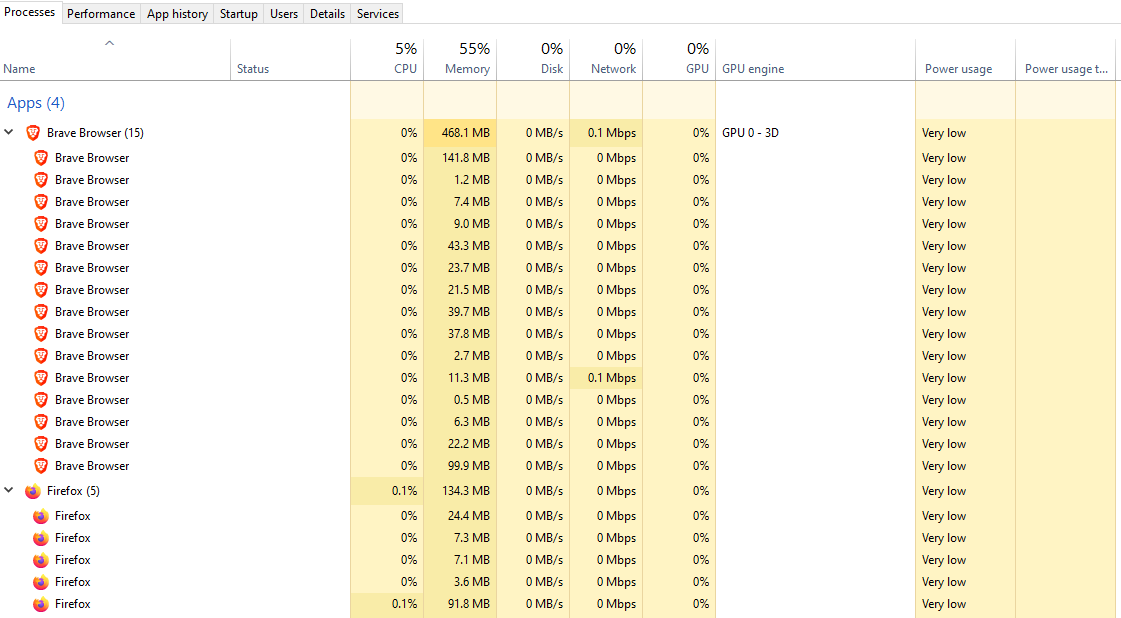1121x618 pixels.
Task: Click Firefox icon in the 3.6 MB row
Action: pyautogui.click(x=41, y=582)
